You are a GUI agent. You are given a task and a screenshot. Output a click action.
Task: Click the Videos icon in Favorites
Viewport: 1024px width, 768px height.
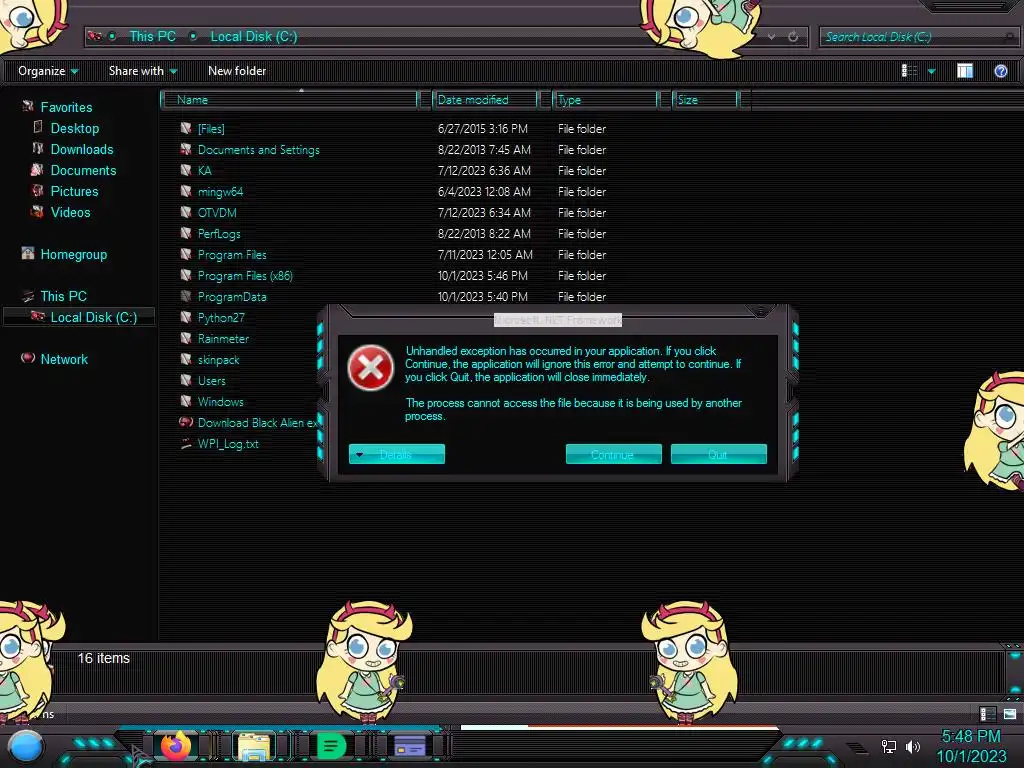[x=37, y=212]
